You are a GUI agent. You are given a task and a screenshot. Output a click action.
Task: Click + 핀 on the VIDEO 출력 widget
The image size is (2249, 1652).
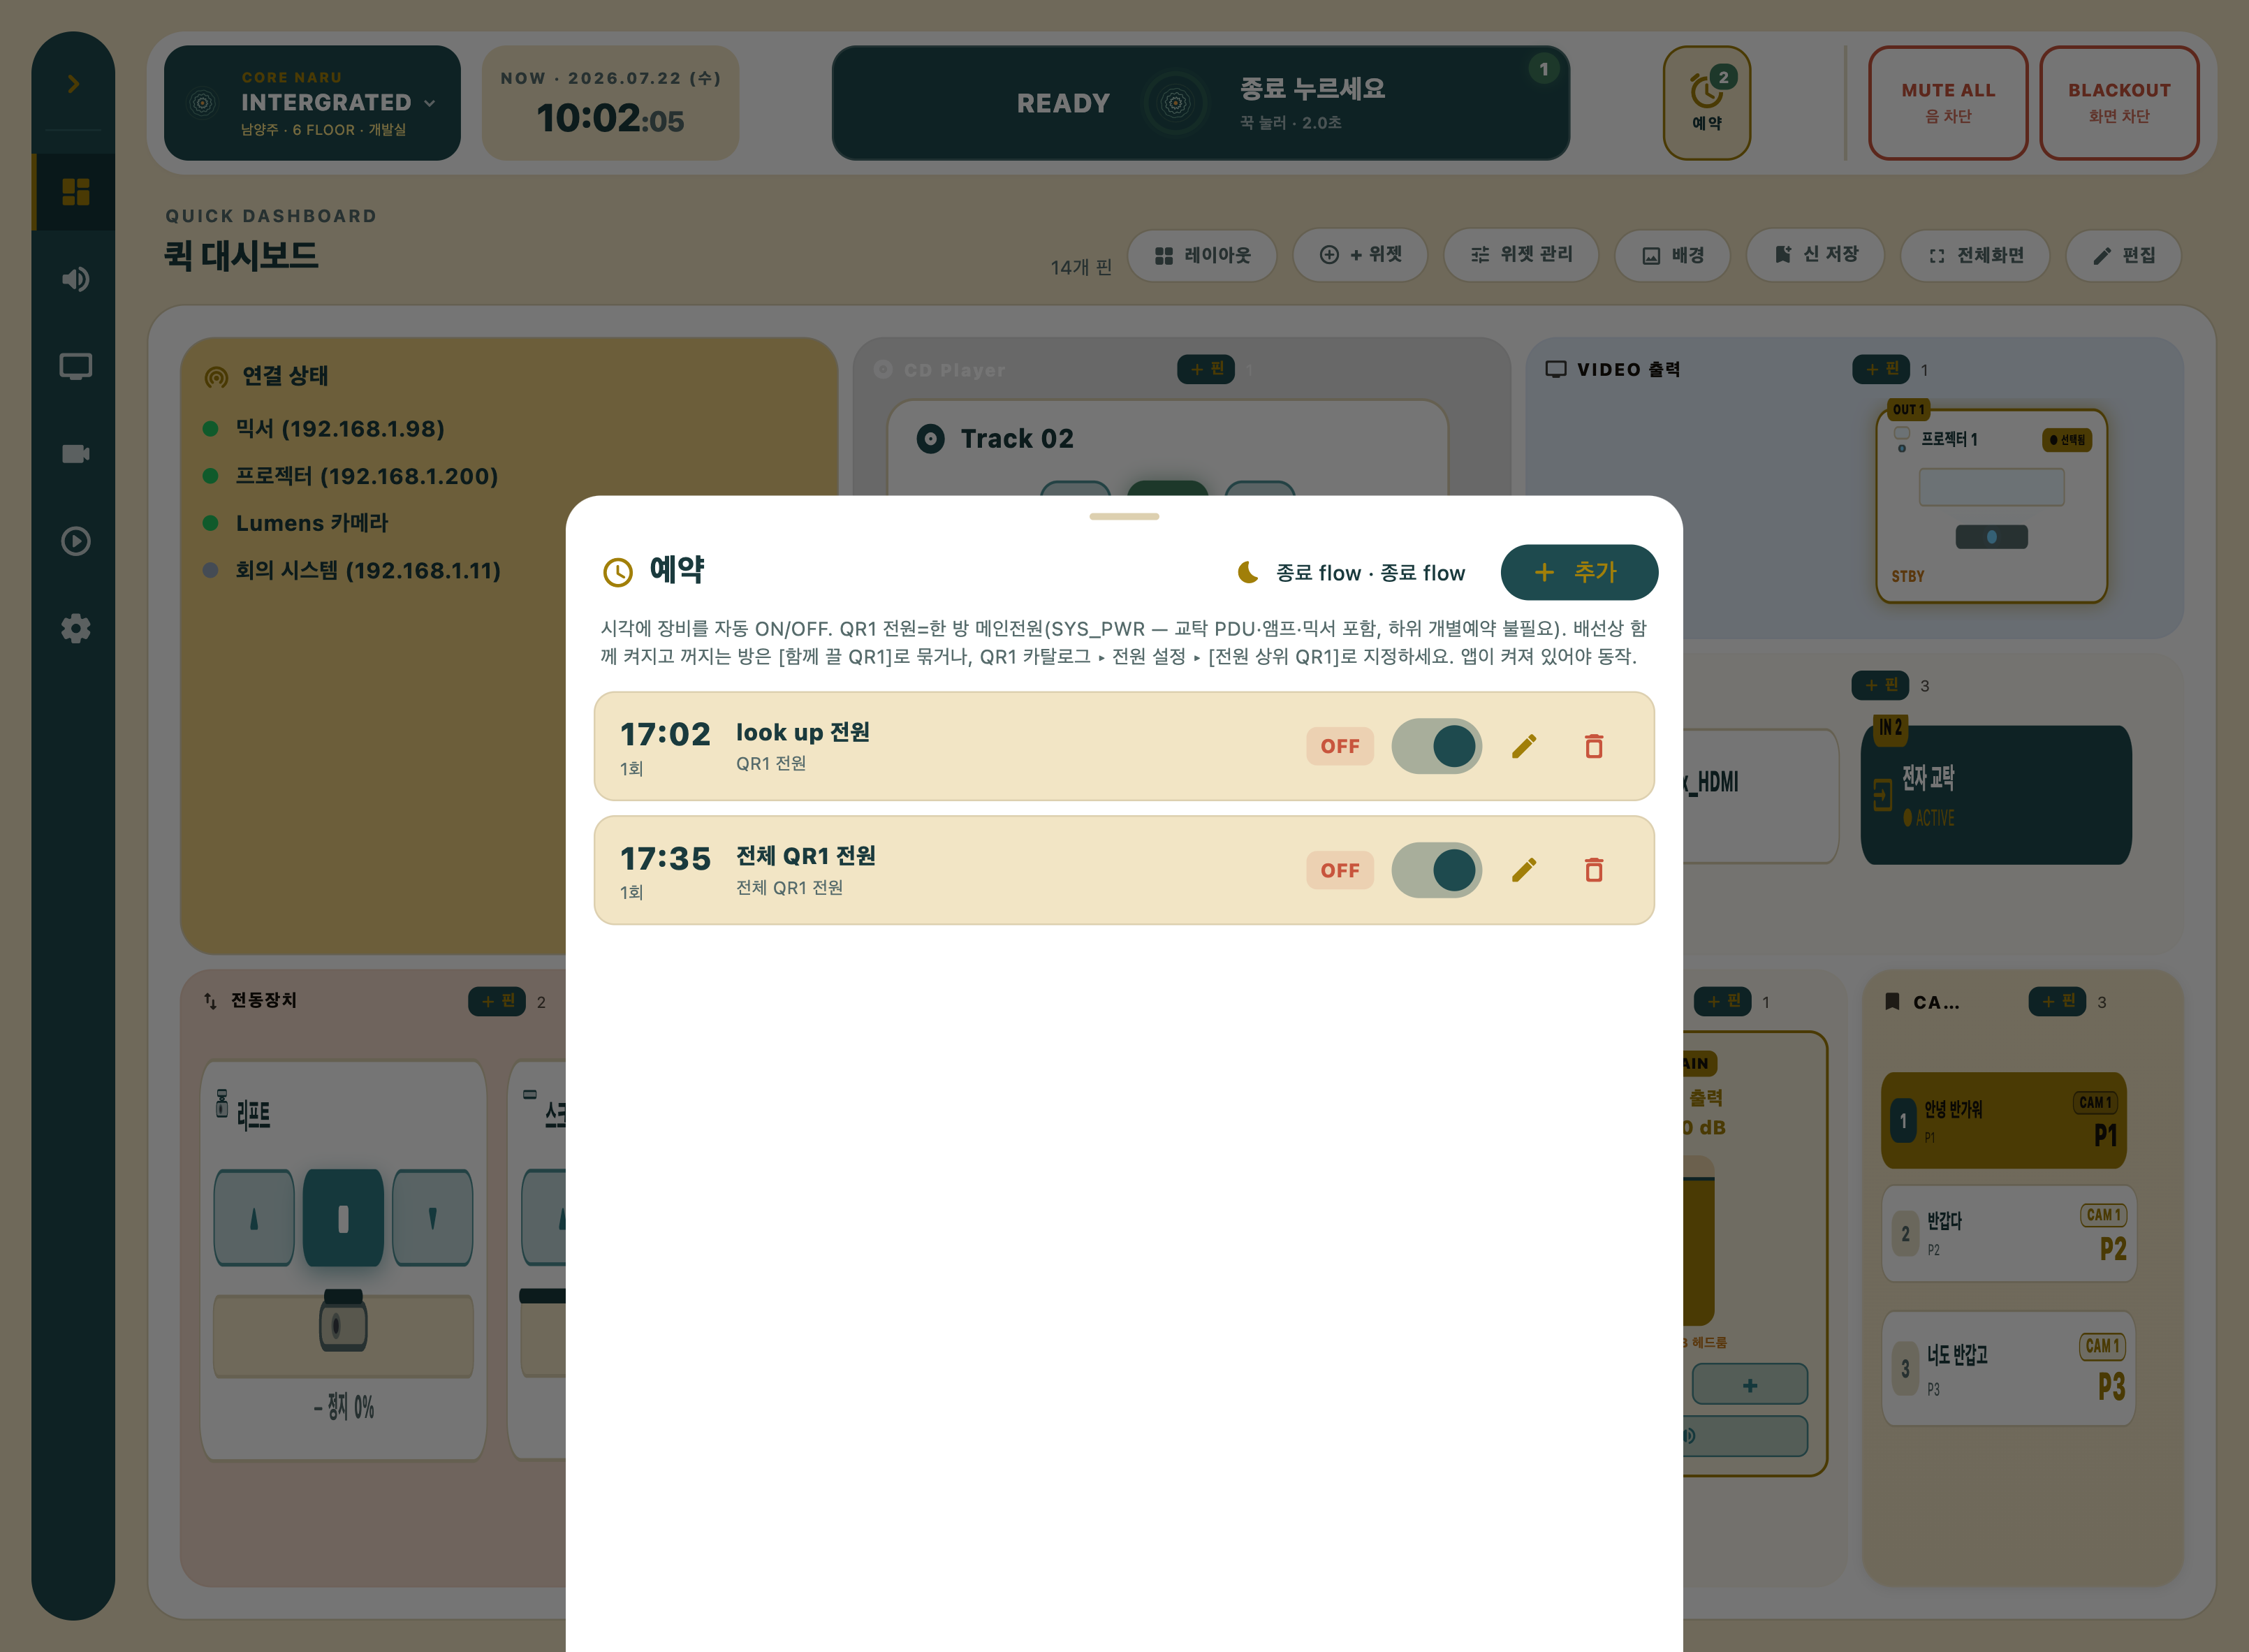click(x=1881, y=369)
